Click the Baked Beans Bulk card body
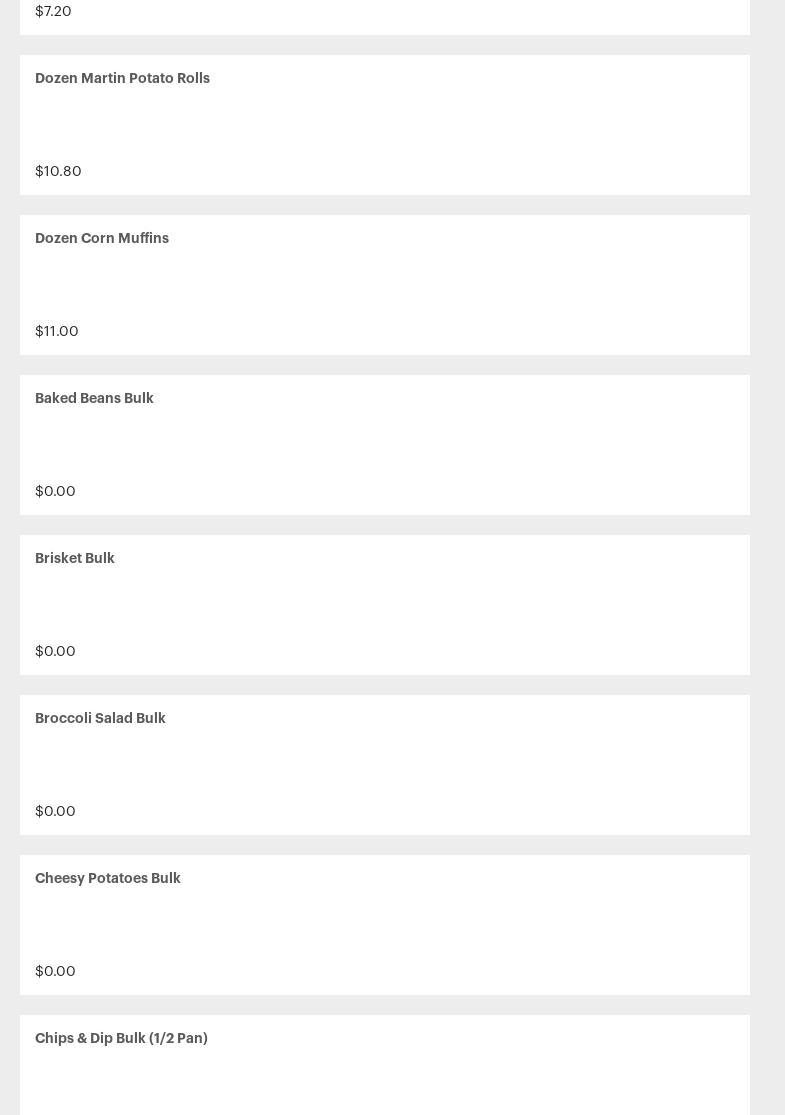This screenshot has width=785, height=1115. [x=385, y=444]
